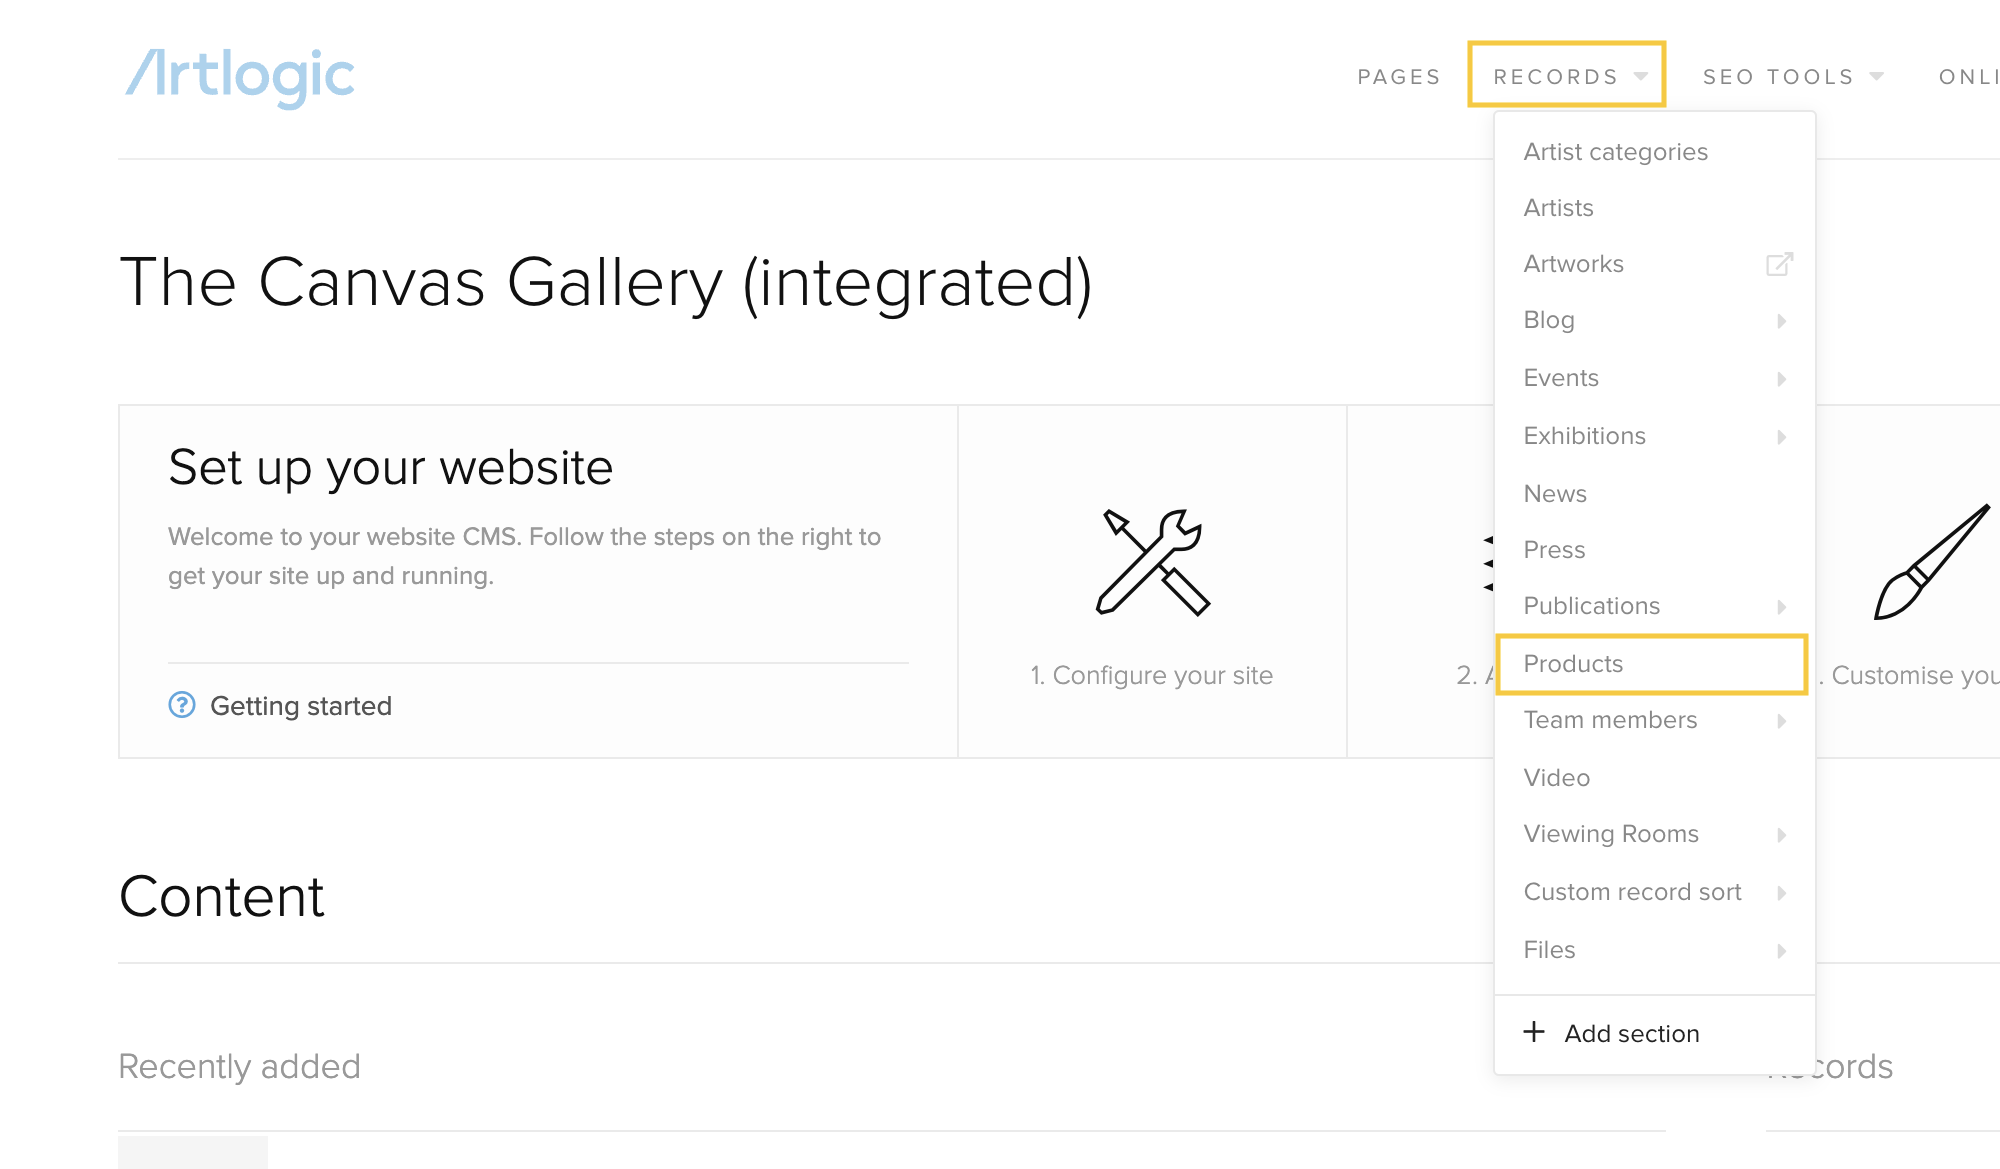Click the Blog menu entry
Viewport: 2000px width, 1169px height.
(1549, 320)
